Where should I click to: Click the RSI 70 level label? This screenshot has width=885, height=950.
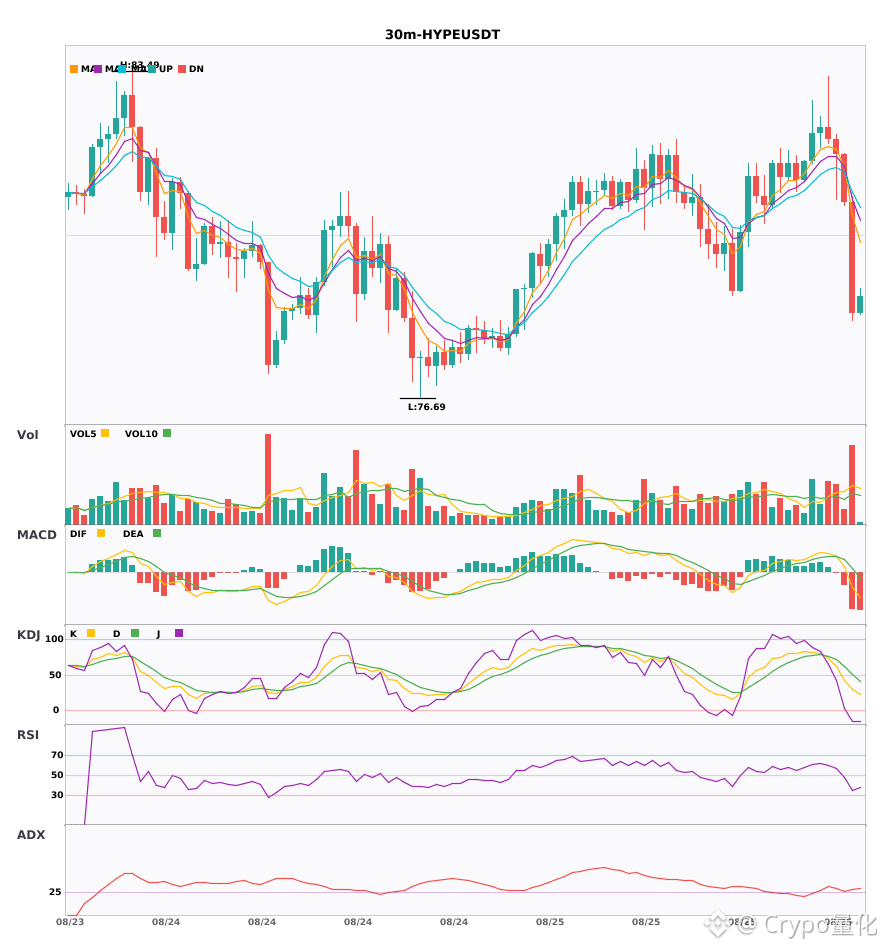tap(57, 755)
